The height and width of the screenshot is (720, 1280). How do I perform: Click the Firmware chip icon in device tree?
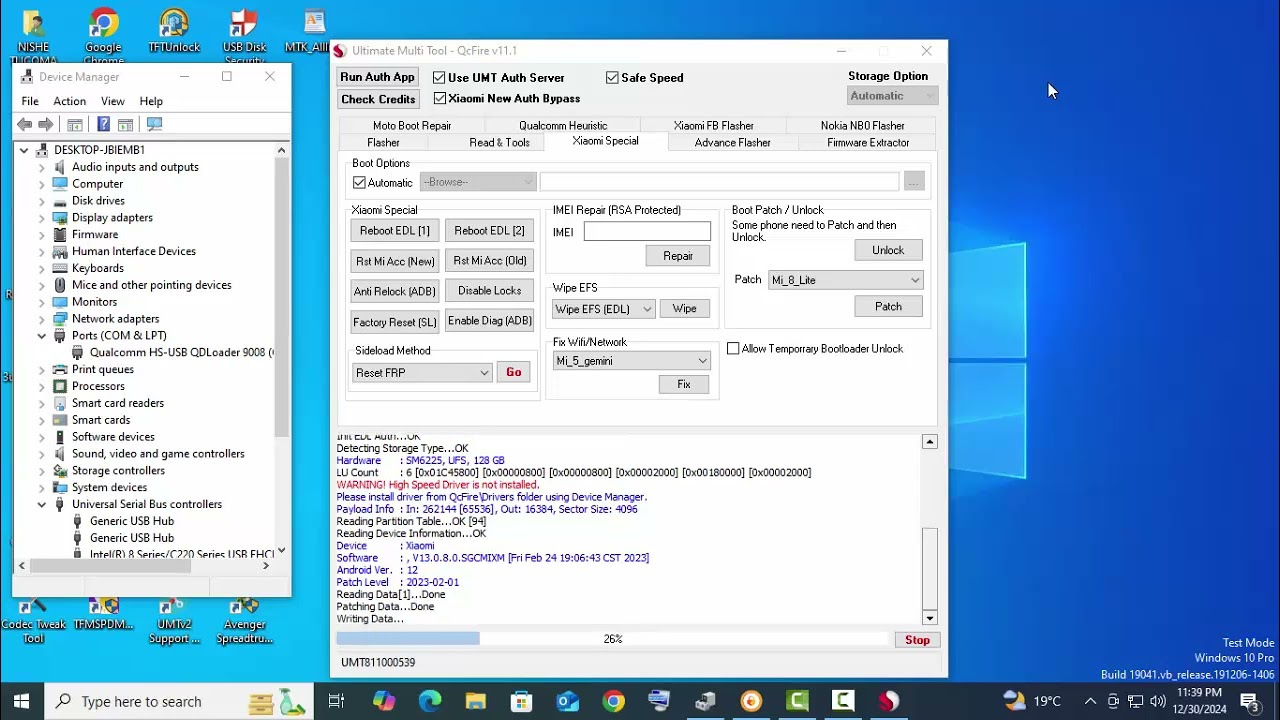pyautogui.click(x=60, y=234)
